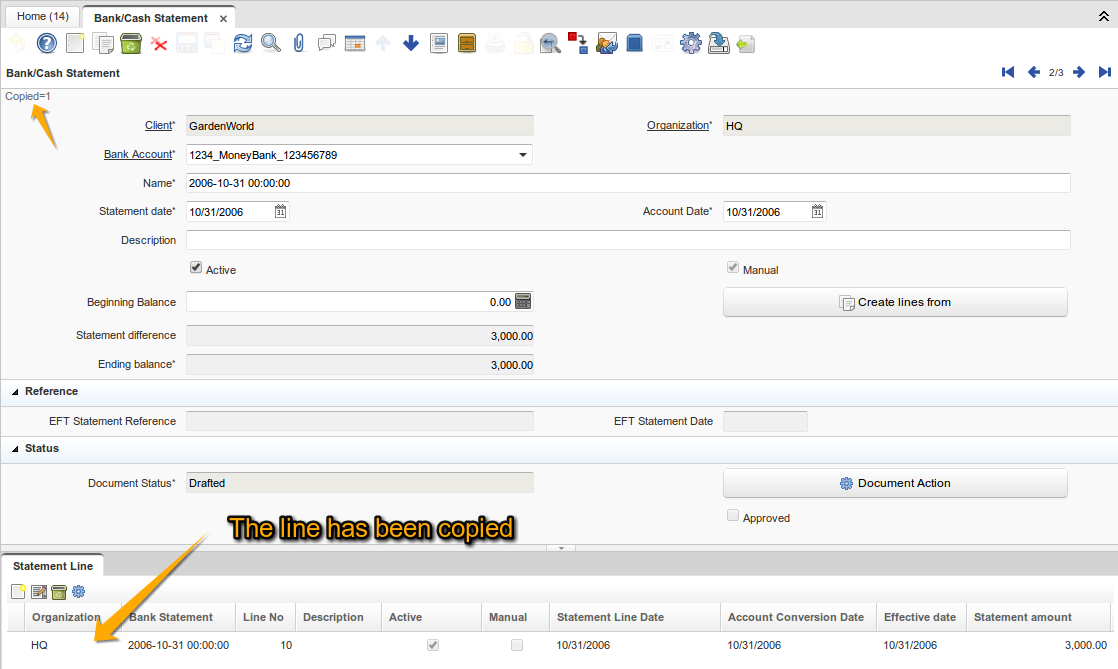Select the Statement Line tab
The width and height of the screenshot is (1118, 669).
[52, 565]
